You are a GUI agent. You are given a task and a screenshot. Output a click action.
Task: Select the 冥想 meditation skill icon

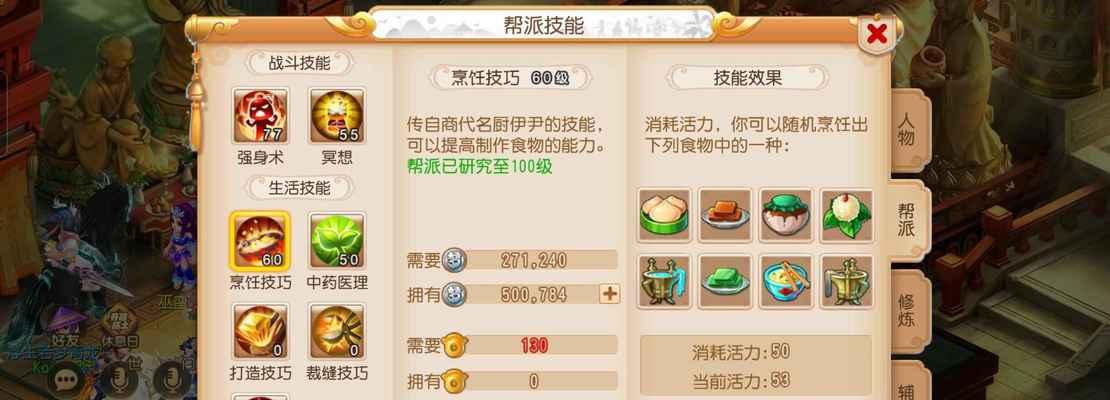click(x=338, y=116)
